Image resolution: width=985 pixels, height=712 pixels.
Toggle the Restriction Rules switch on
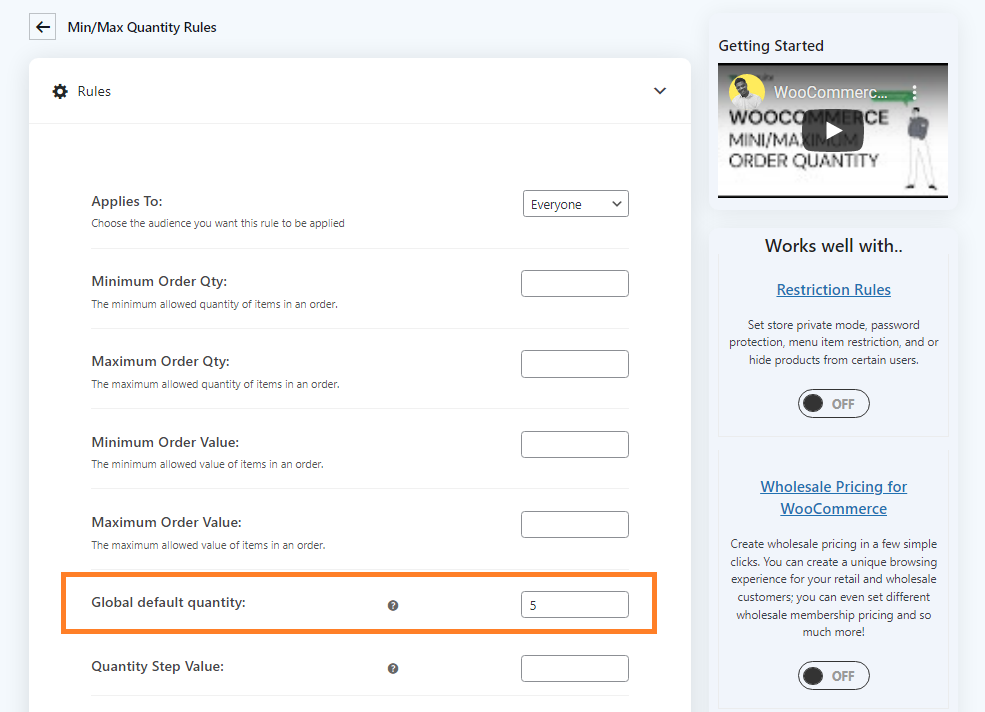834,403
